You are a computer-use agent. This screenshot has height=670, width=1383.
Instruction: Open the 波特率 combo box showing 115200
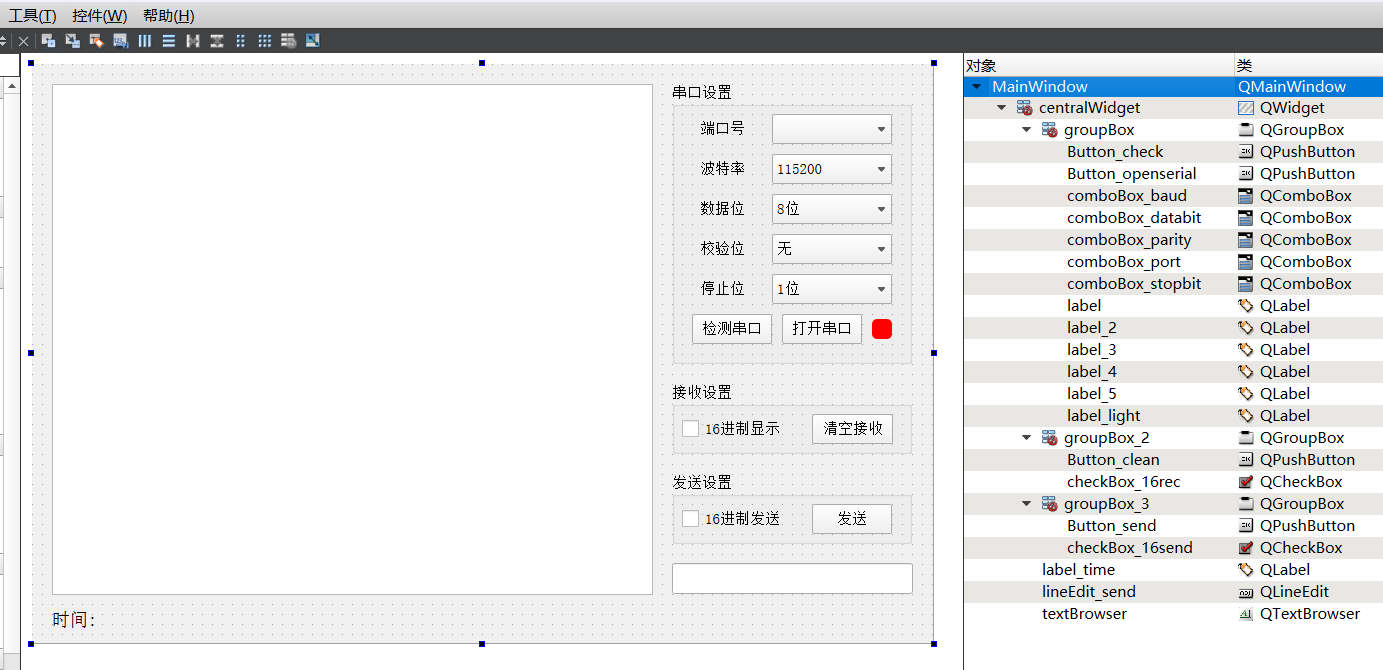tap(832, 169)
